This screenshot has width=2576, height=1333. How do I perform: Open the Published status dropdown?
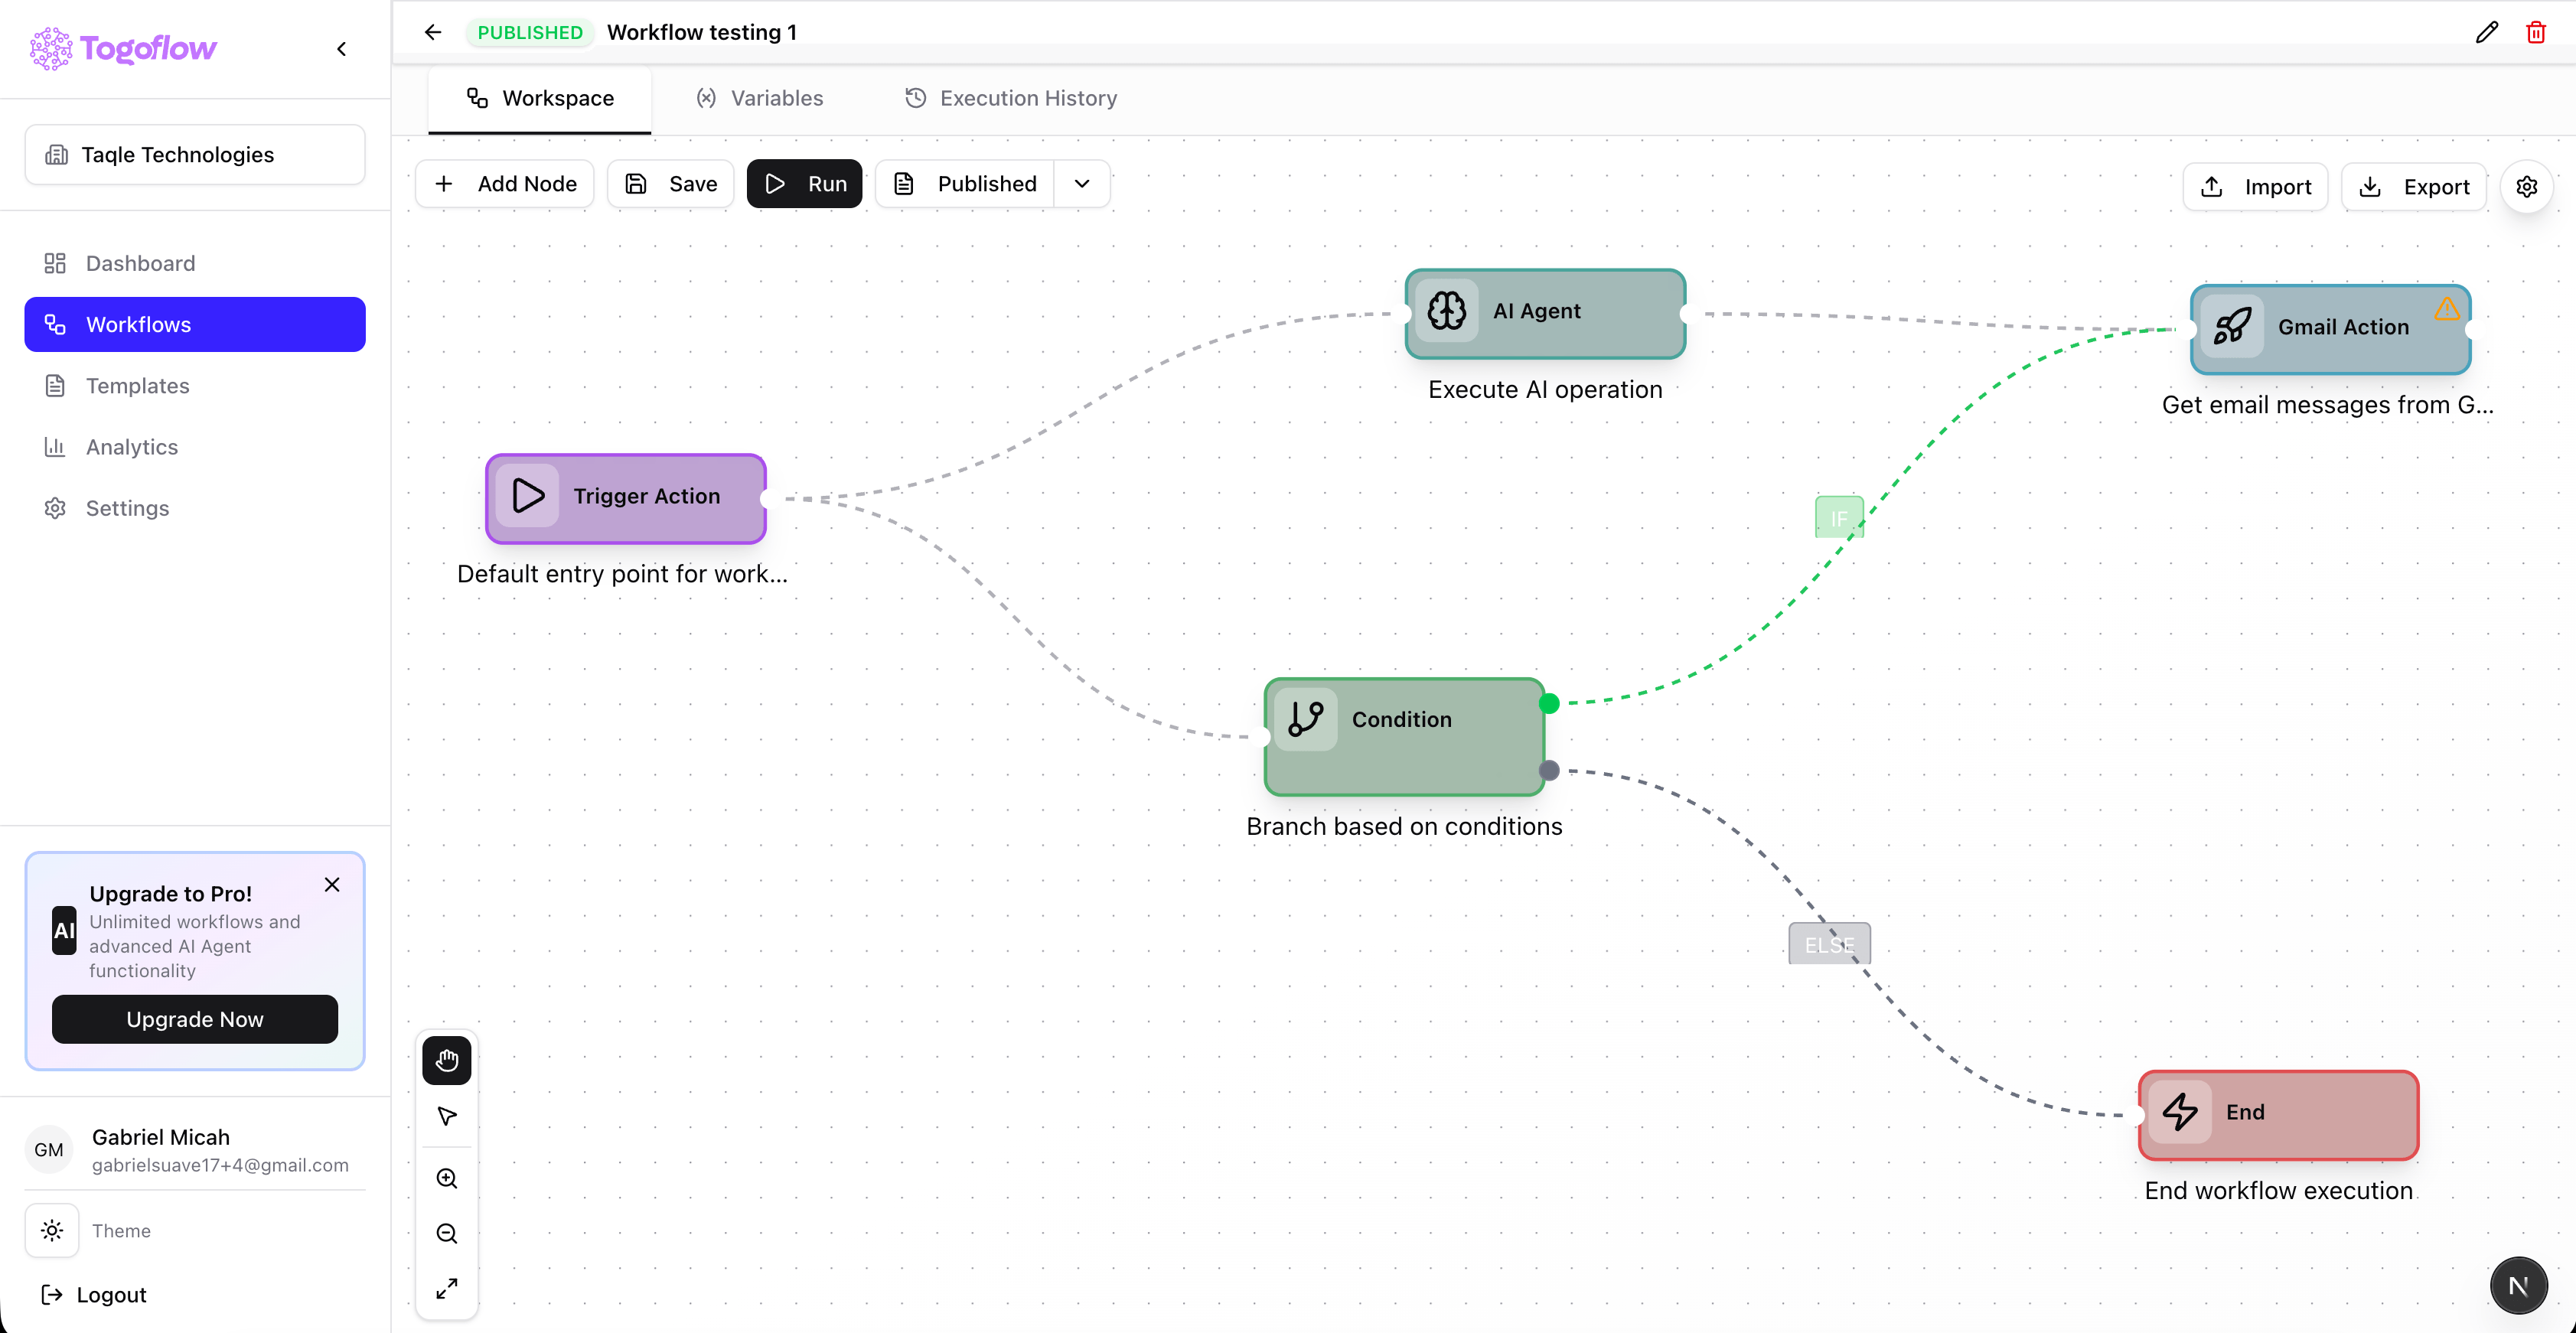click(x=1082, y=183)
